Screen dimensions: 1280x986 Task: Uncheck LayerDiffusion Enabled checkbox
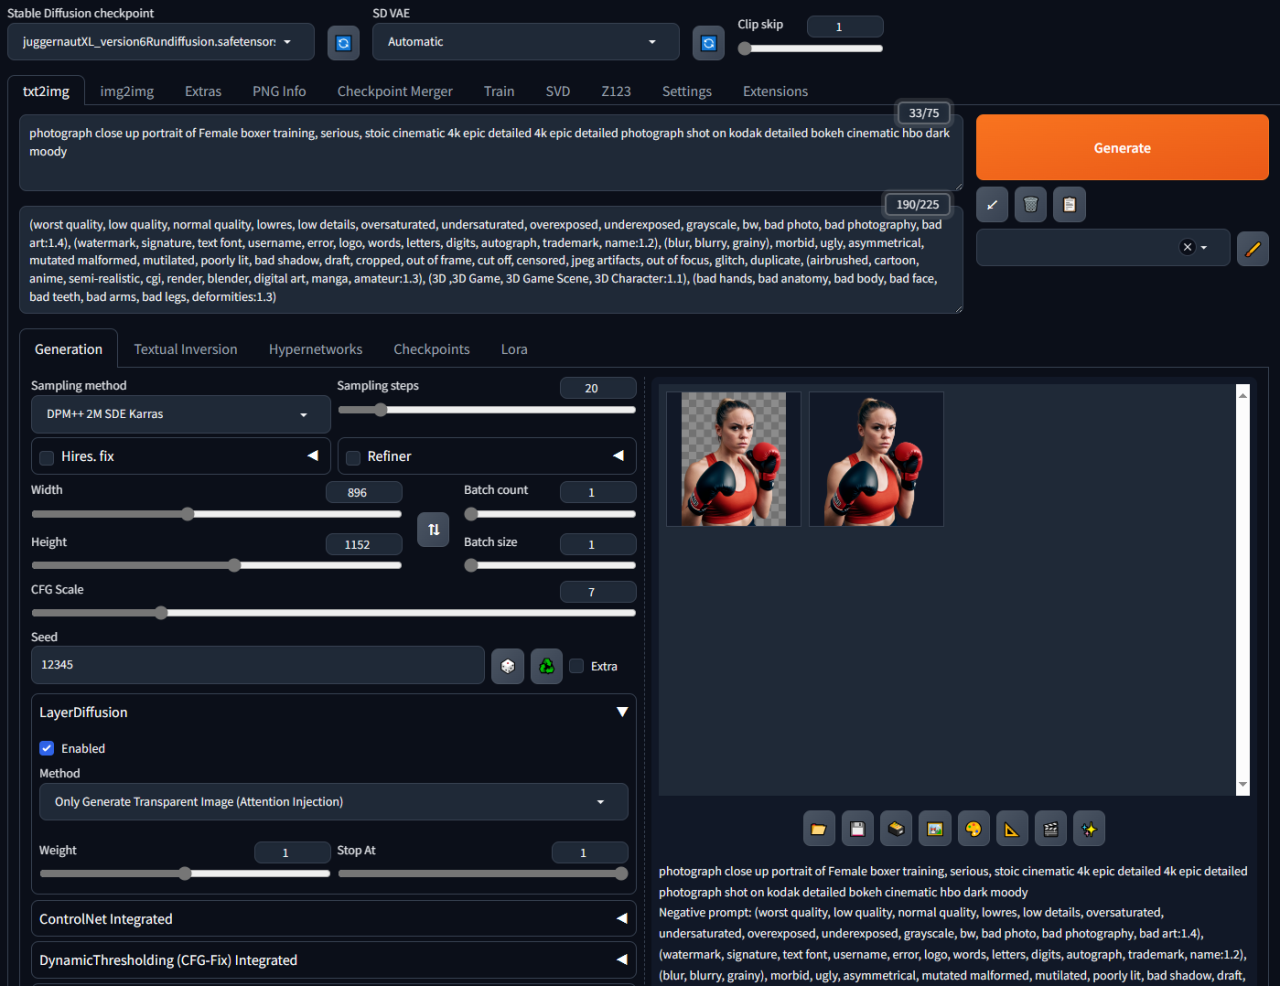(x=47, y=748)
